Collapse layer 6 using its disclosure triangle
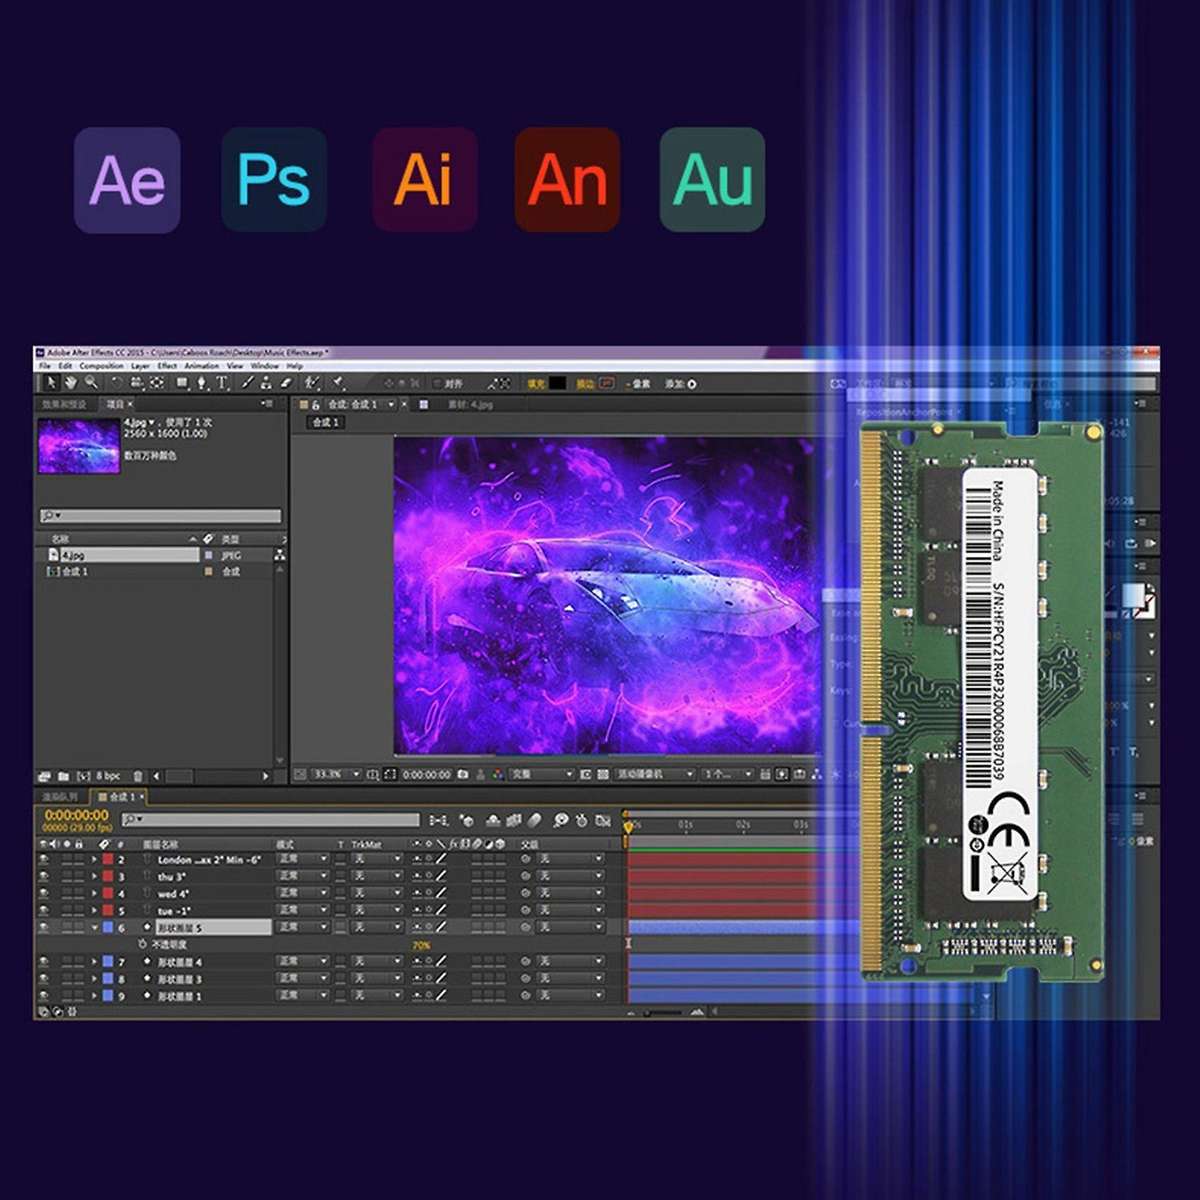The height and width of the screenshot is (1200, 1200). (x=95, y=928)
